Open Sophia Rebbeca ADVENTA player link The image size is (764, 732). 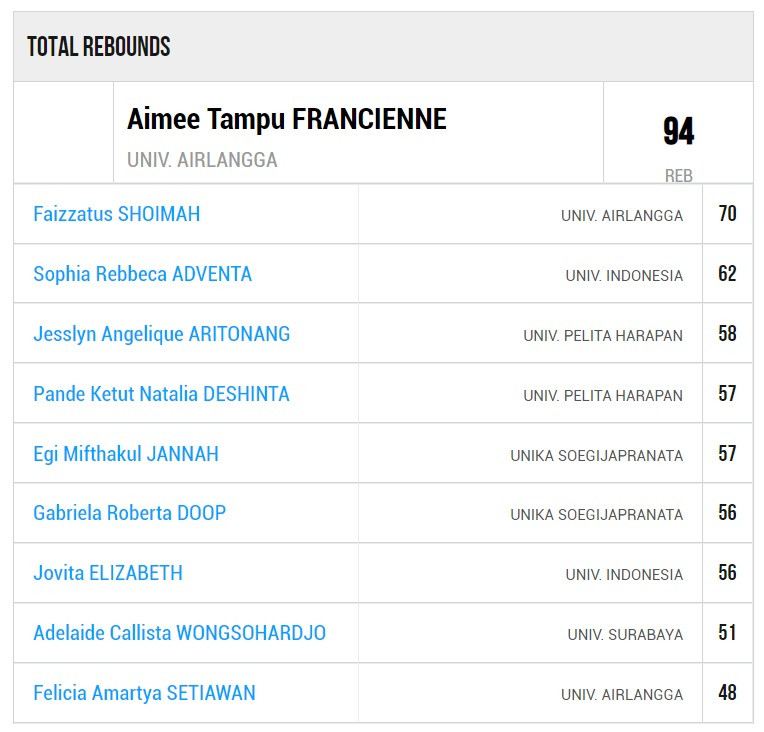pyautogui.click(x=142, y=274)
